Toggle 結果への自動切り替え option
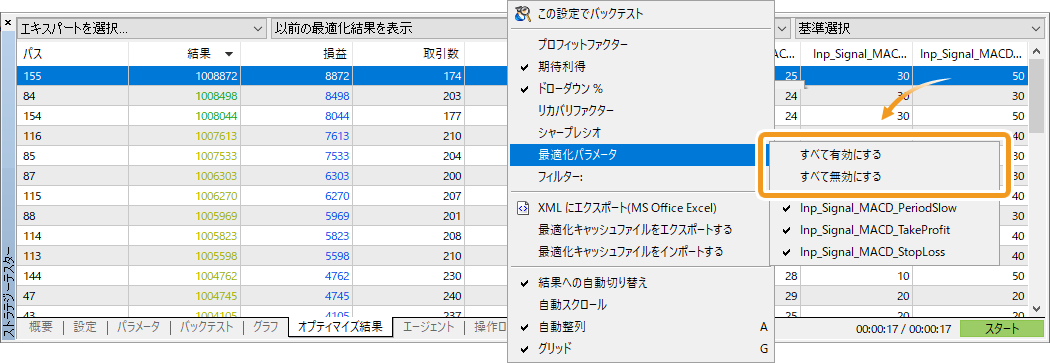This screenshot has width=1050, height=363. 523,283
